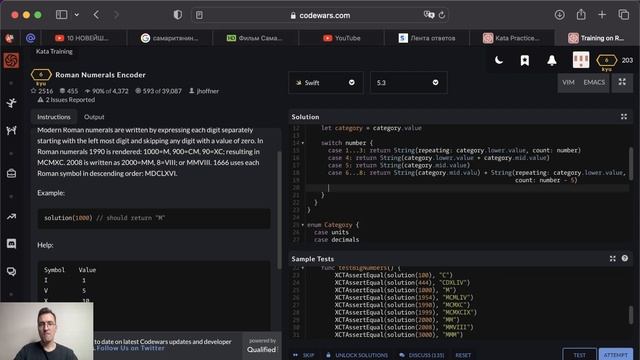Screen dimensions: 640x360
Task: Show Safari downloads
Action: [560, 15]
